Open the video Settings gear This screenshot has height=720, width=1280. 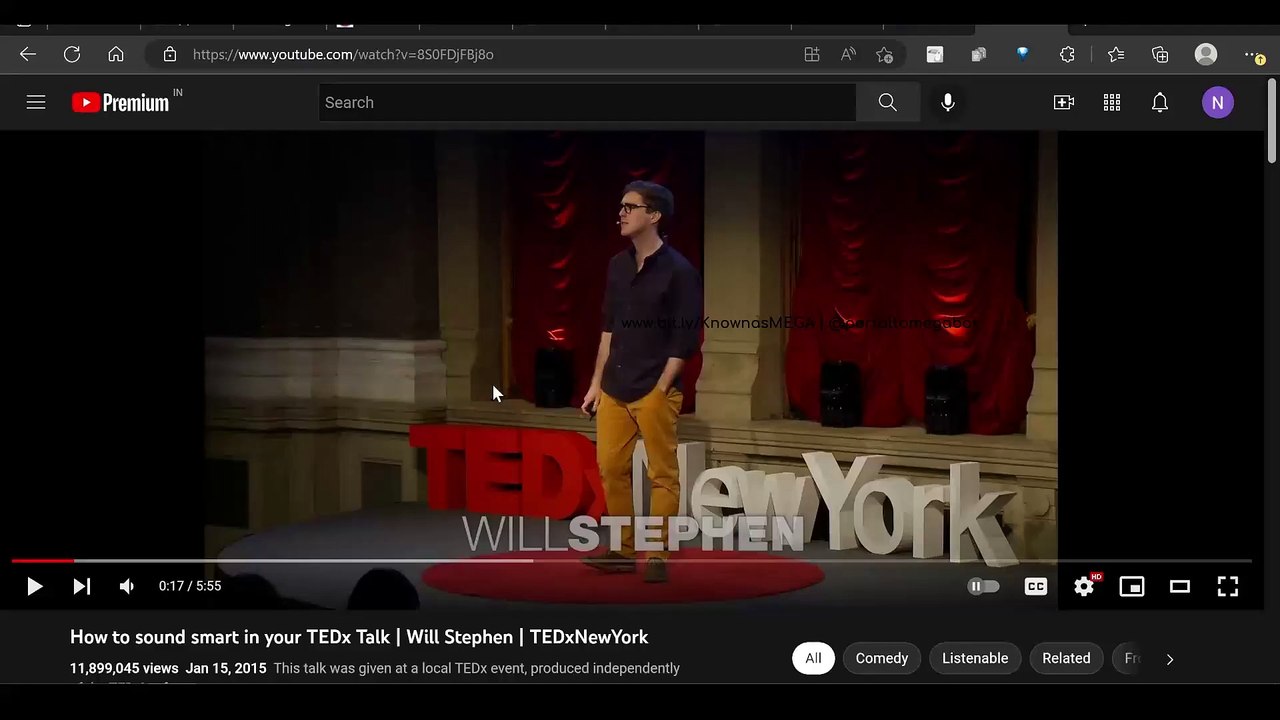tap(1085, 586)
